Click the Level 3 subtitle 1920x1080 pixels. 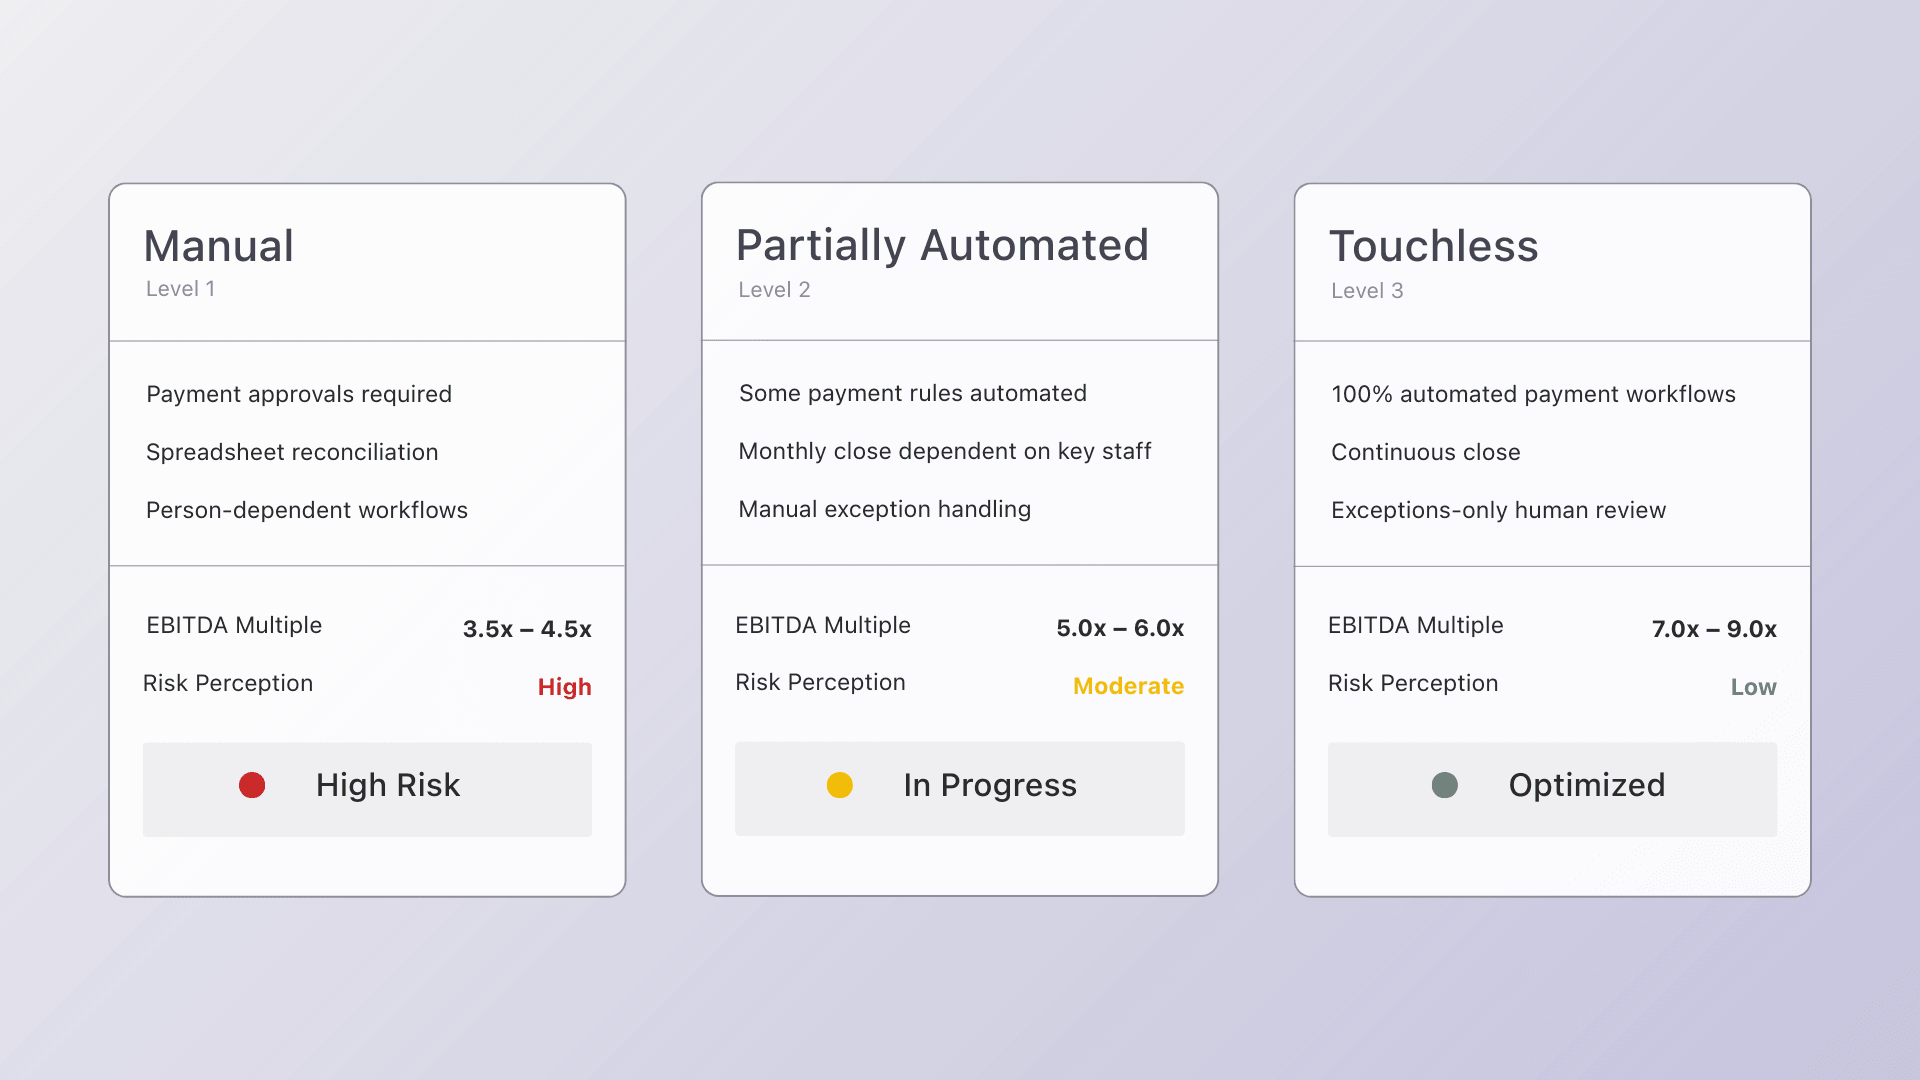pyautogui.click(x=1367, y=291)
